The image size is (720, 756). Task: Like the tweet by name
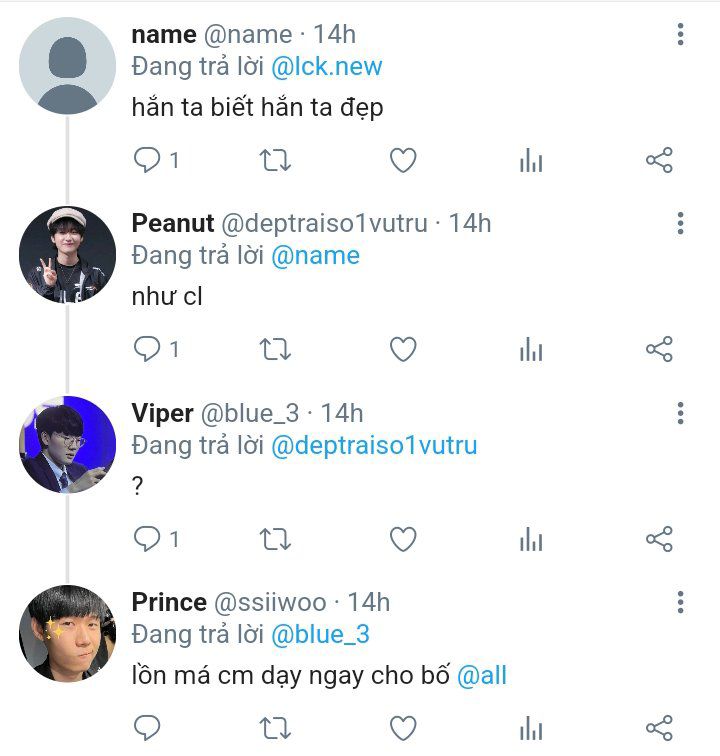(x=403, y=160)
